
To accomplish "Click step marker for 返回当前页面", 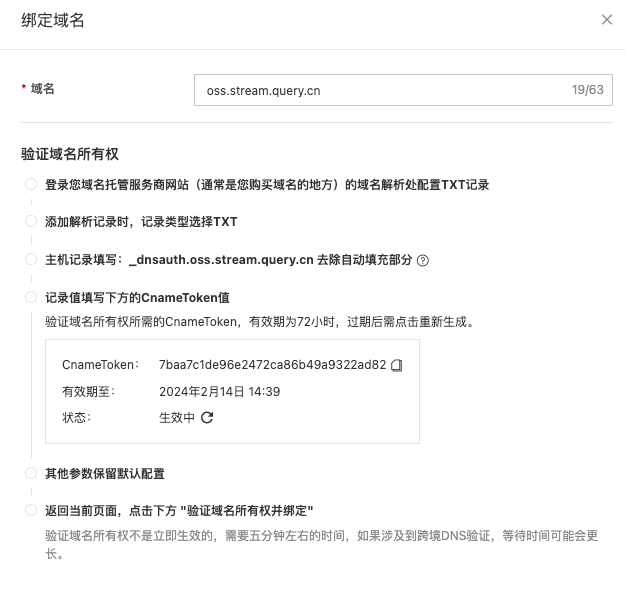I will click(x=31, y=510).
